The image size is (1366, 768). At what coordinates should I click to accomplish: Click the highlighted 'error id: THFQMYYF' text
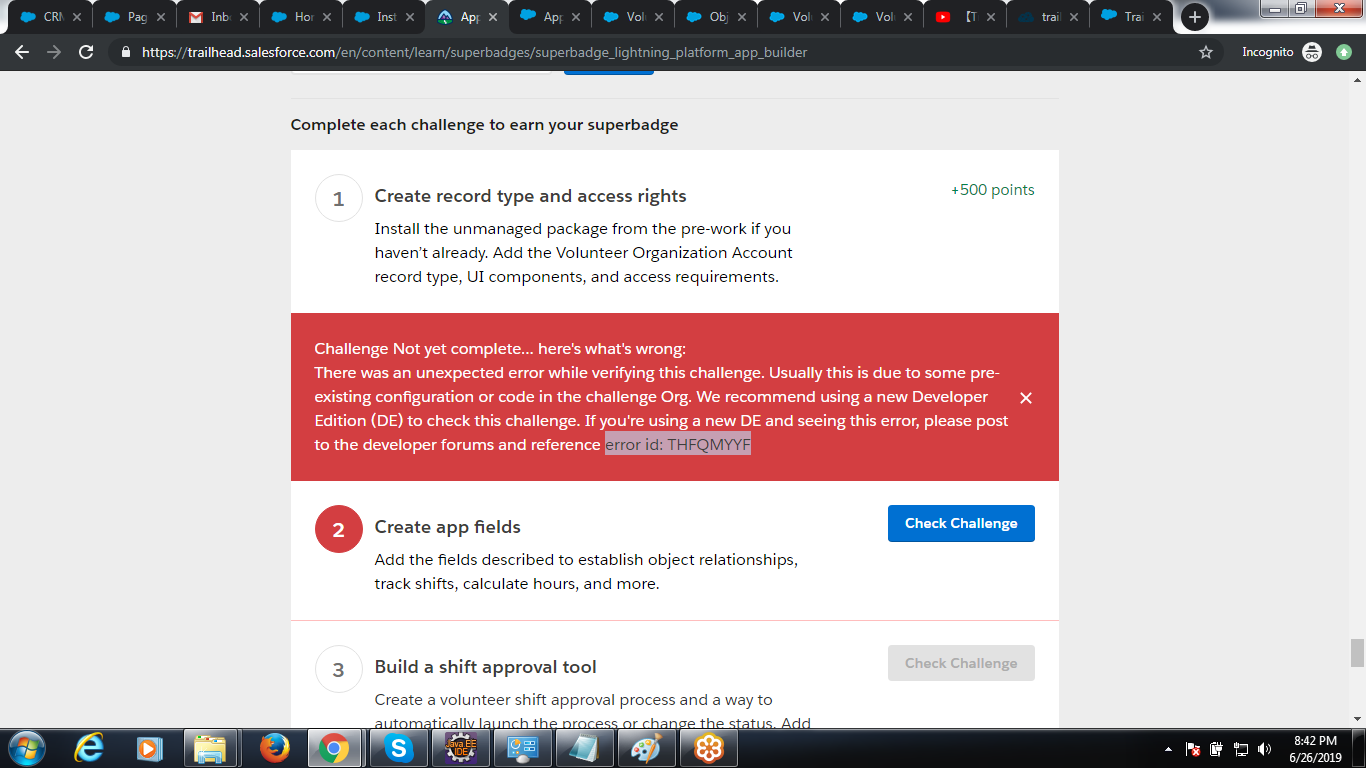pos(678,445)
